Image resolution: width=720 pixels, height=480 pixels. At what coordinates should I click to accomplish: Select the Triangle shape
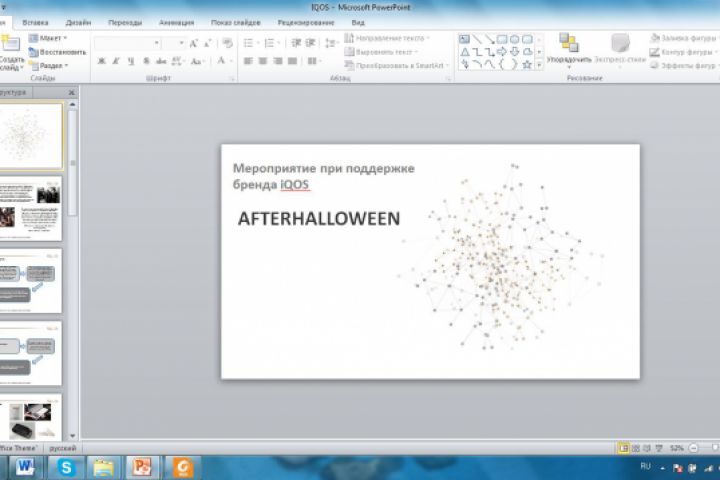tap(465, 52)
